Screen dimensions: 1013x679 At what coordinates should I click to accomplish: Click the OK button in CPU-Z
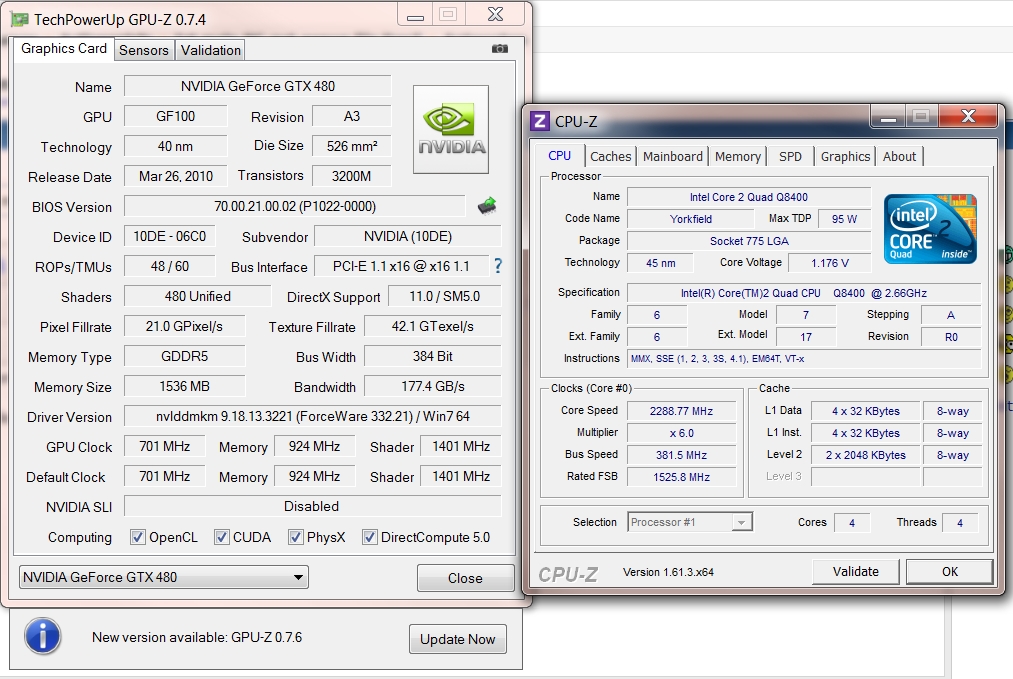[950, 571]
